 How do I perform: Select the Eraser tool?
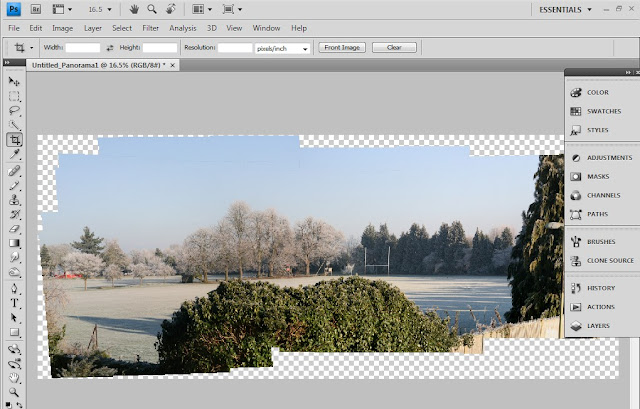tap(14, 229)
